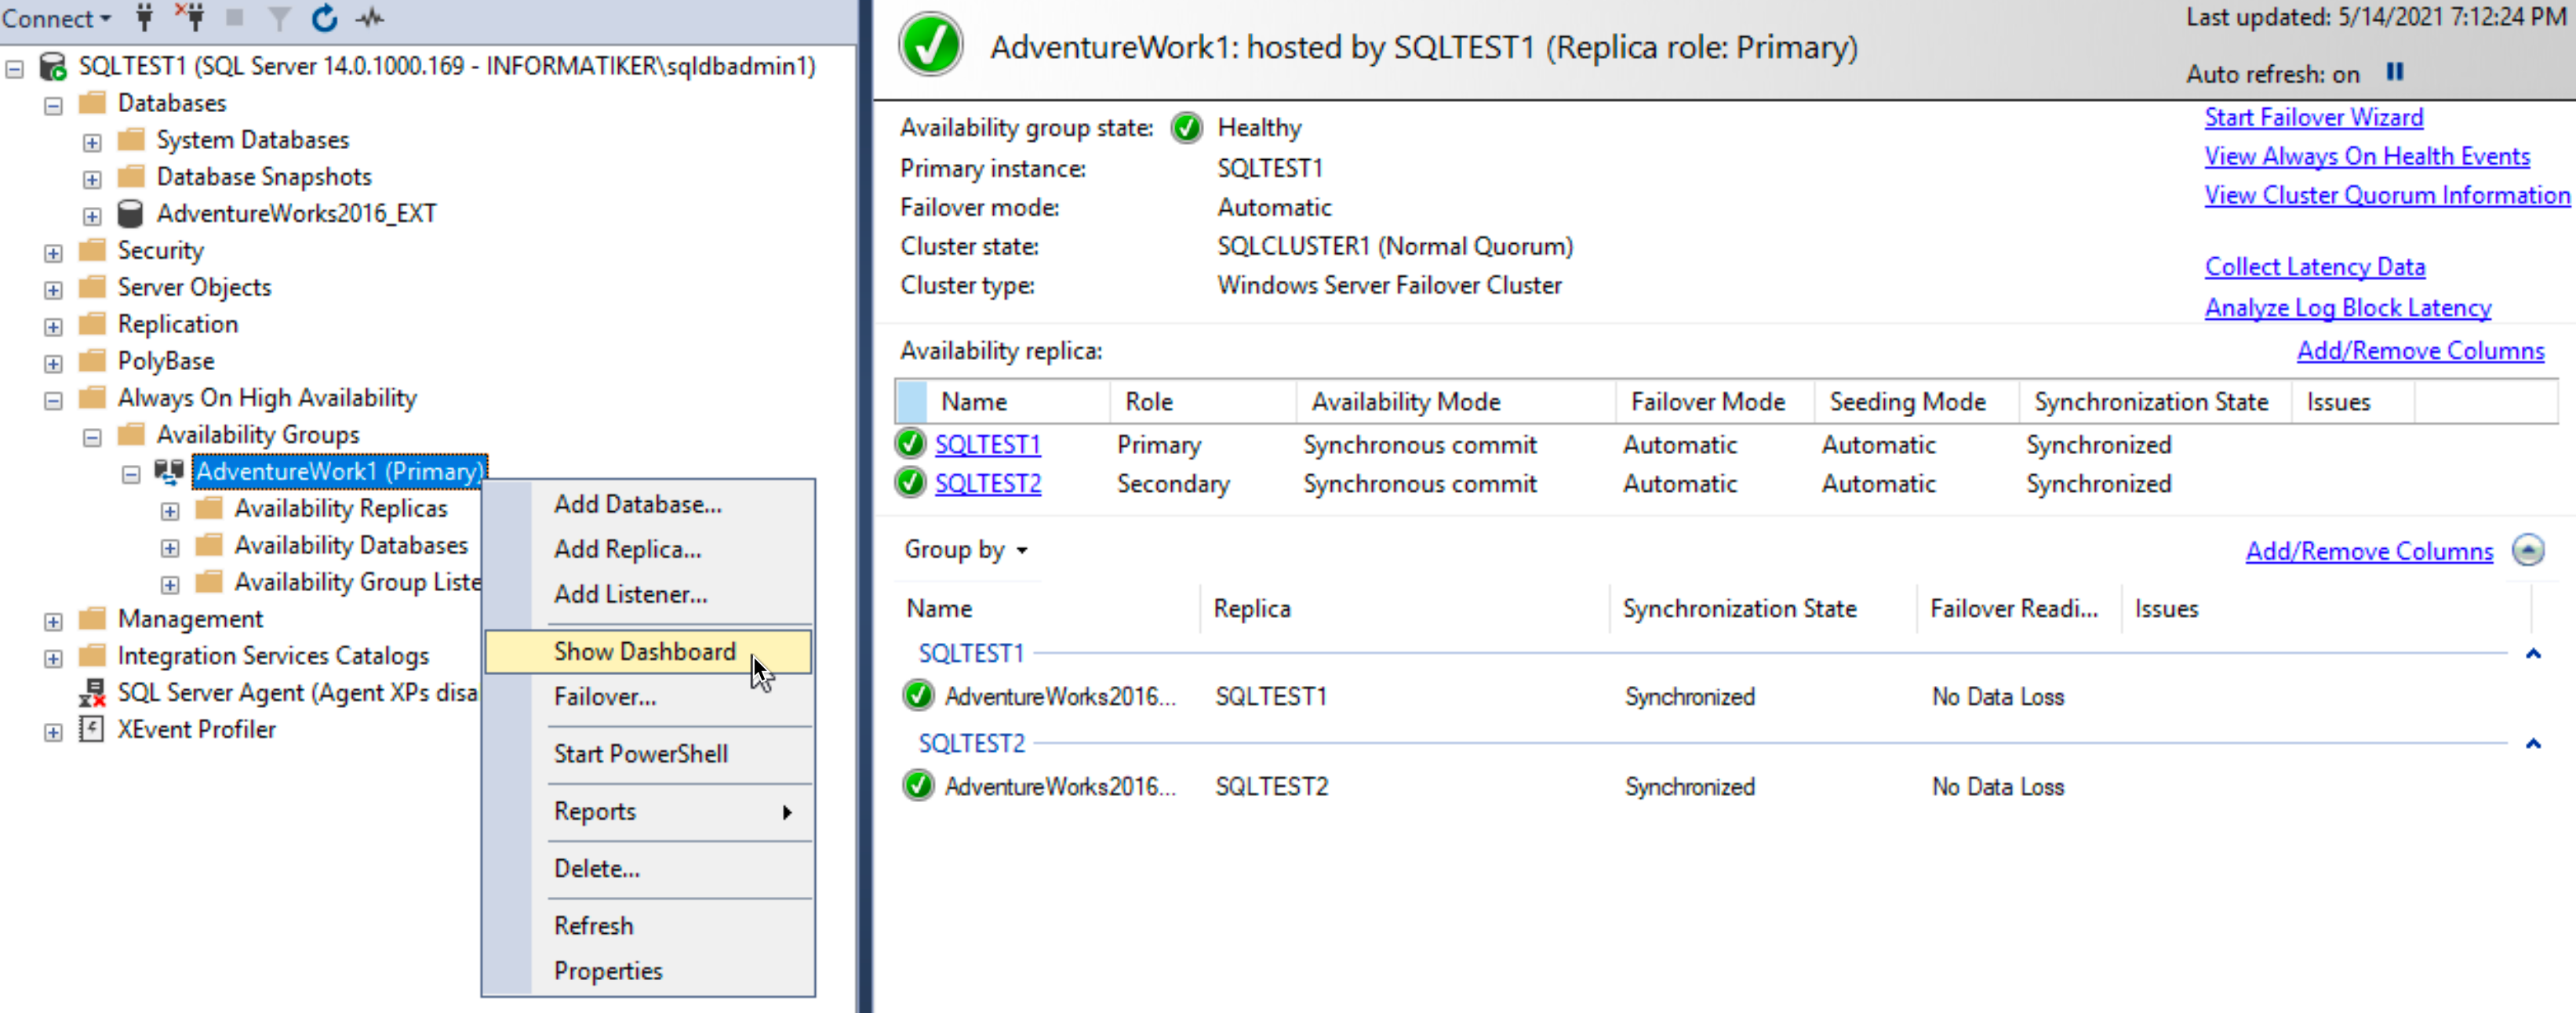
Task: Choose Refresh from context menu
Action: 648,925
